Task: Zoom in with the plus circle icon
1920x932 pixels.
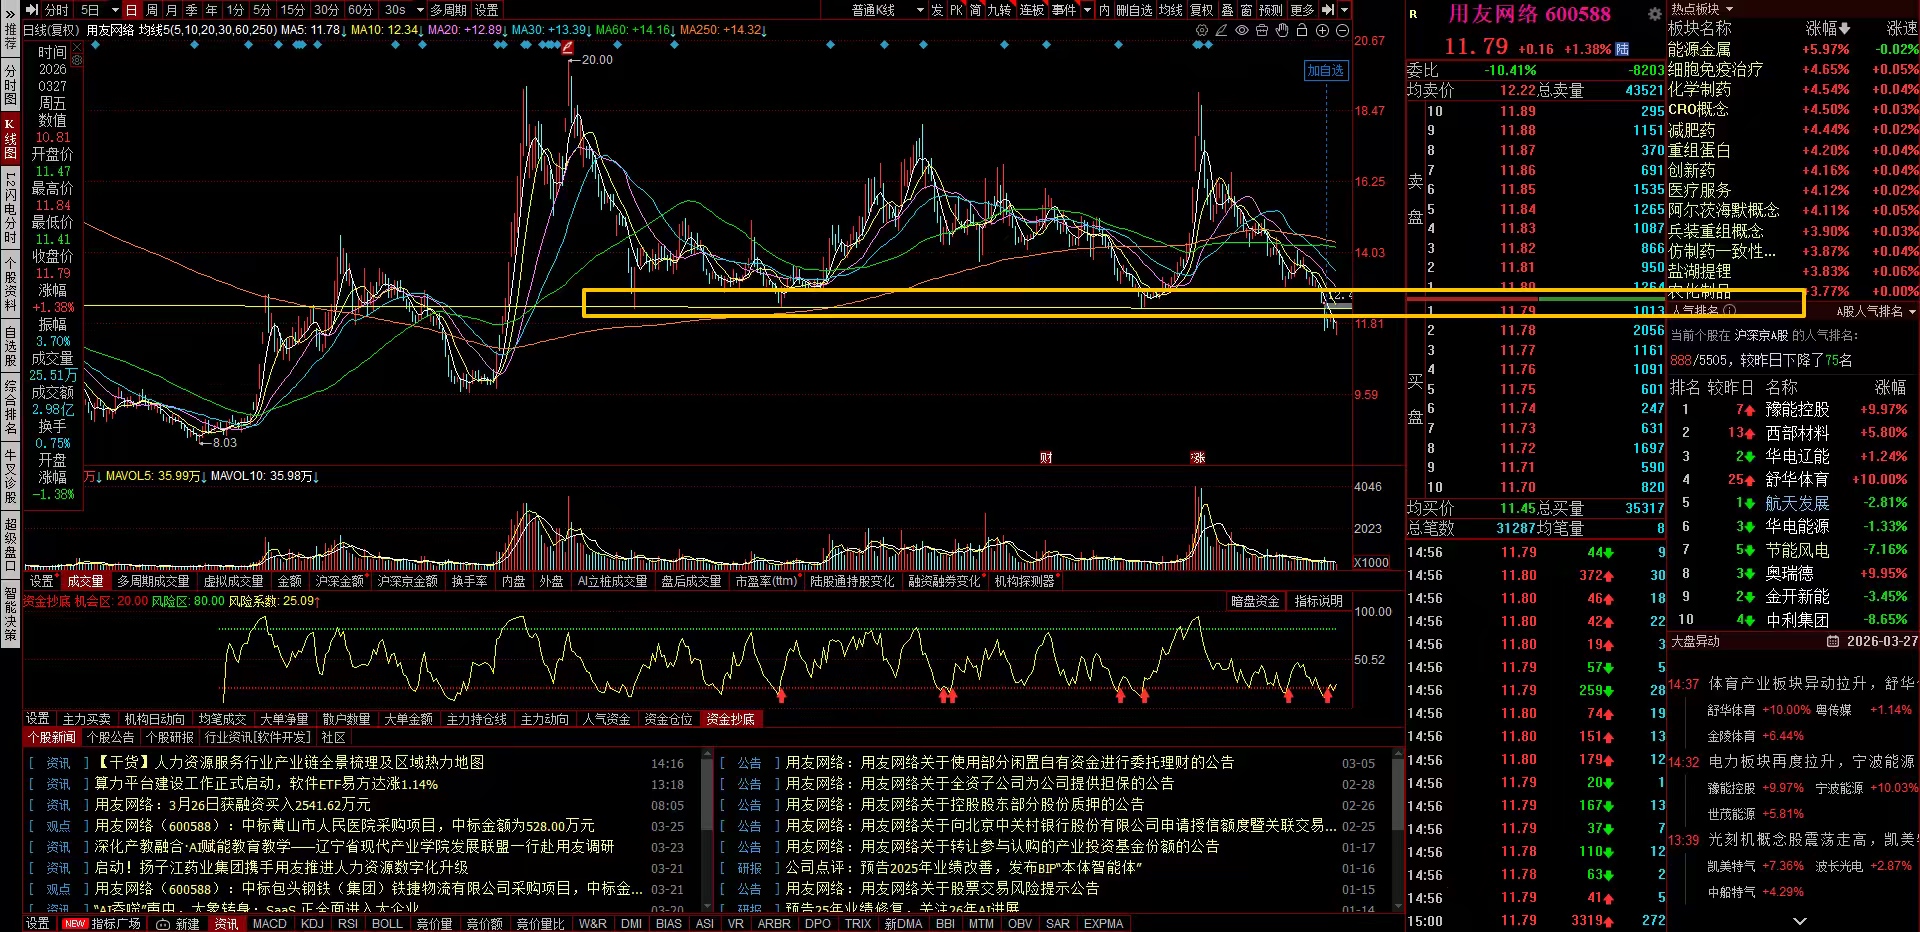Action: pos(1322,30)
